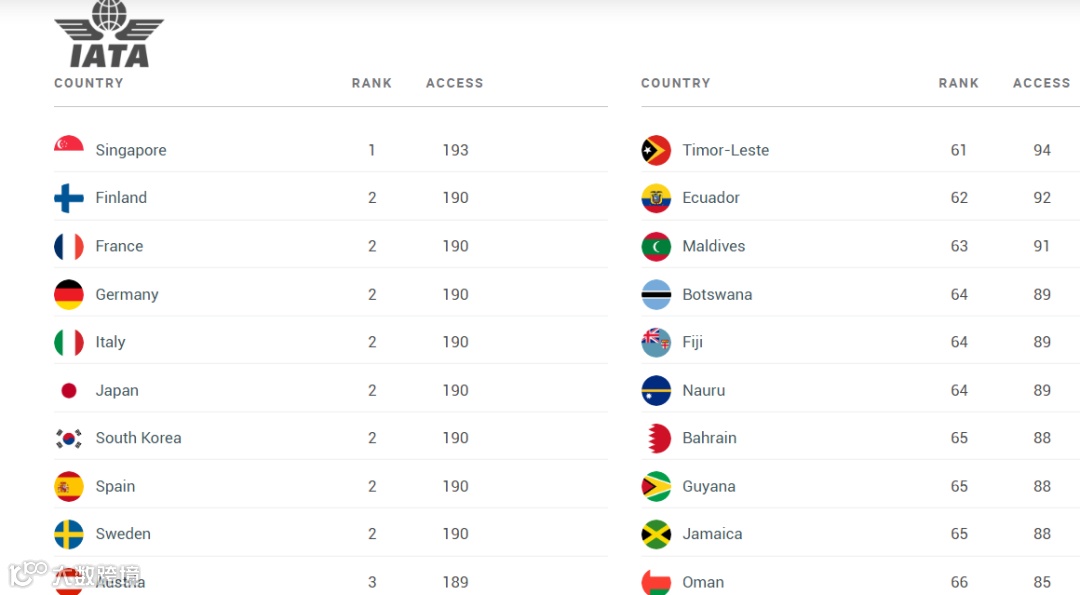Select the Spain country name
Image resolution: width=1080 pixels, height=595 pixels.
point(115,486)
